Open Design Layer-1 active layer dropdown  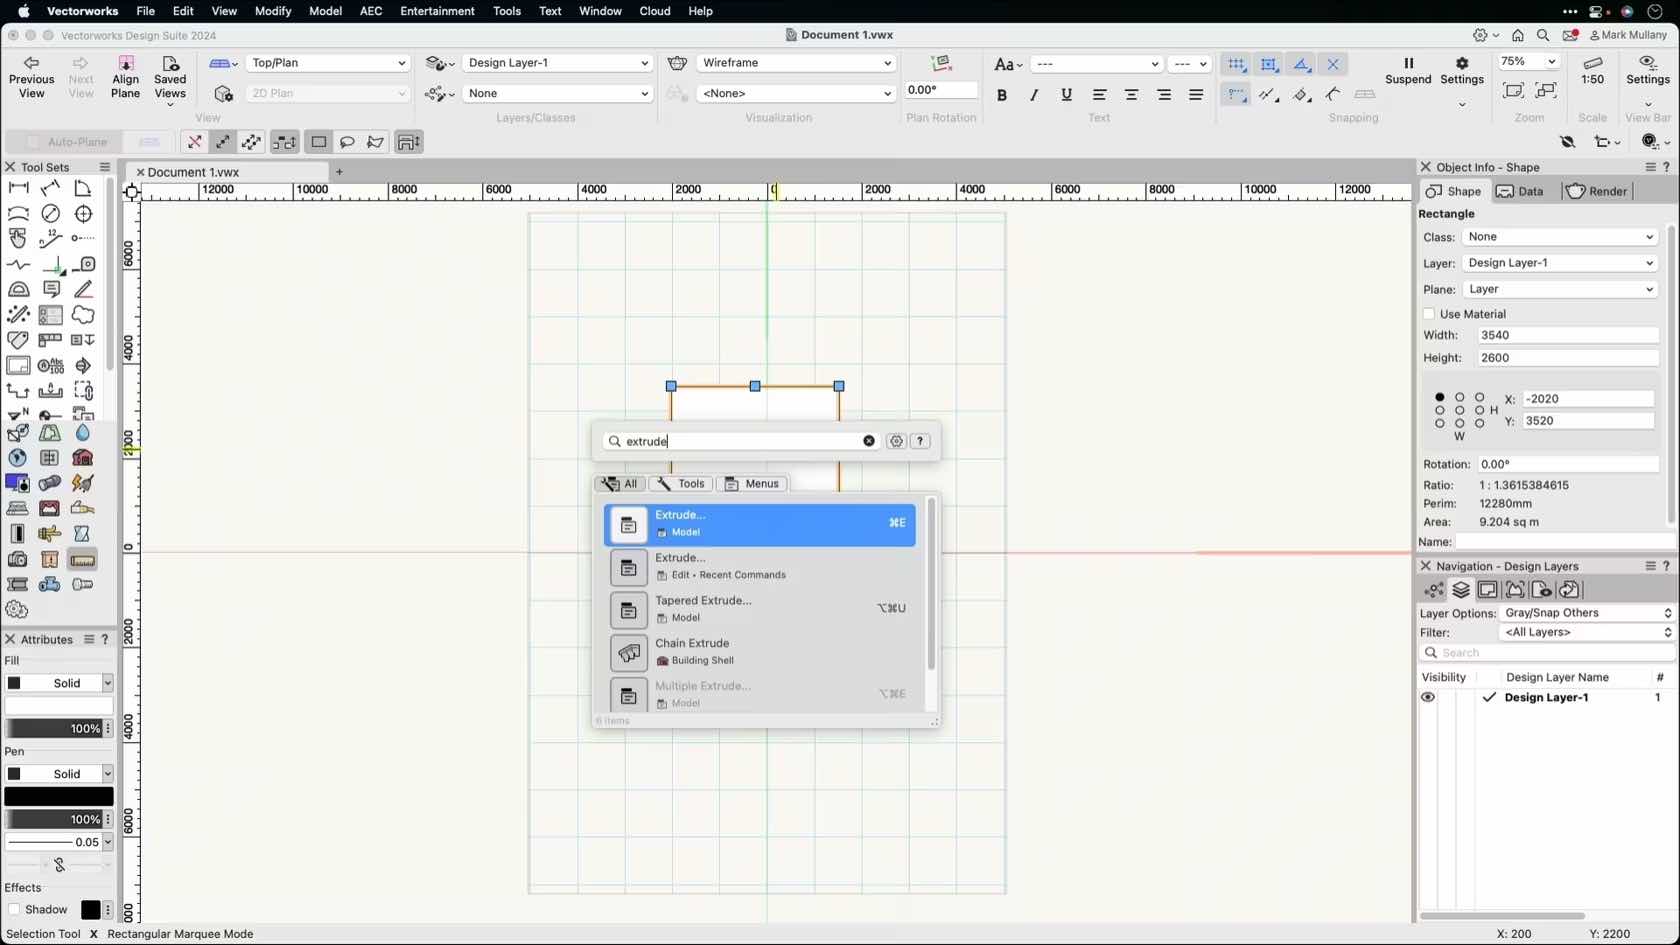click(x=557, y=63)
